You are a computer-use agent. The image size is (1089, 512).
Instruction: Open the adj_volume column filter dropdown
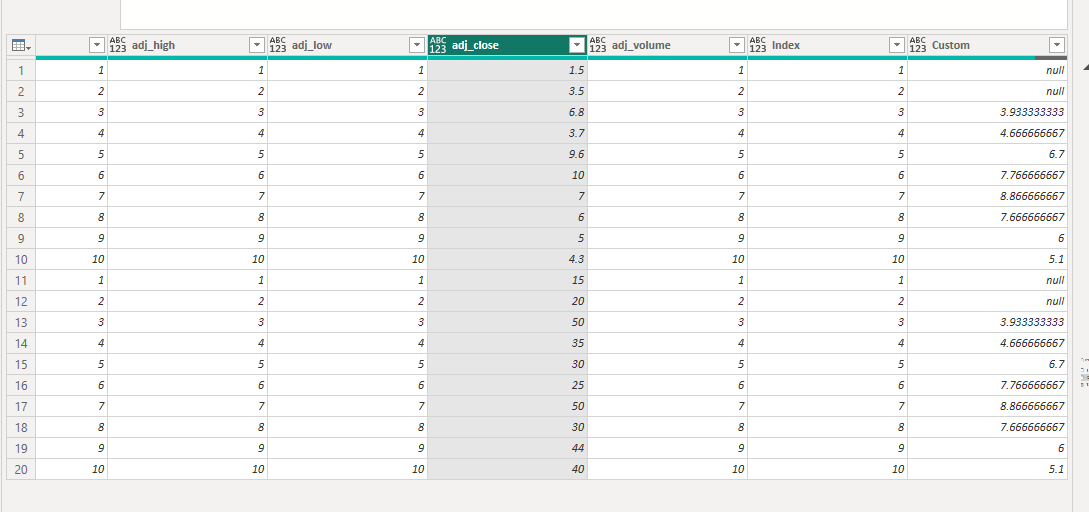point(736,45)
